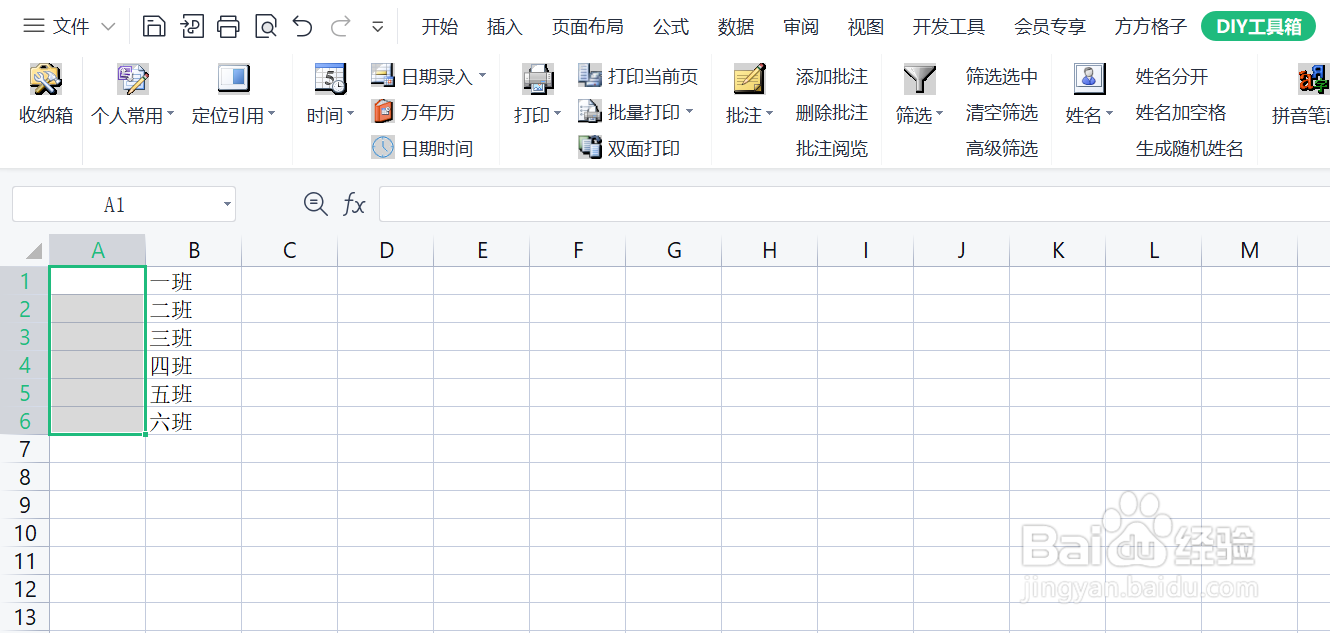Click cell containing 三班
The image size is (1330, 633).
[x=194, y=337]
